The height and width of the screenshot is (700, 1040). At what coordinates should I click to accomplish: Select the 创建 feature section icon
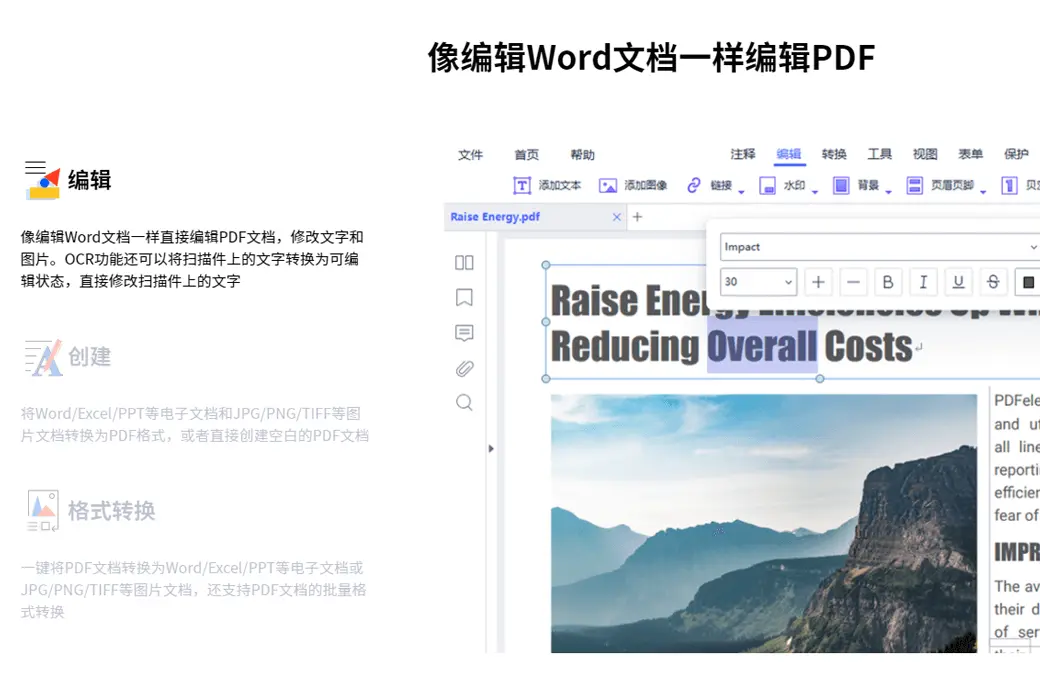pos(43,358)
